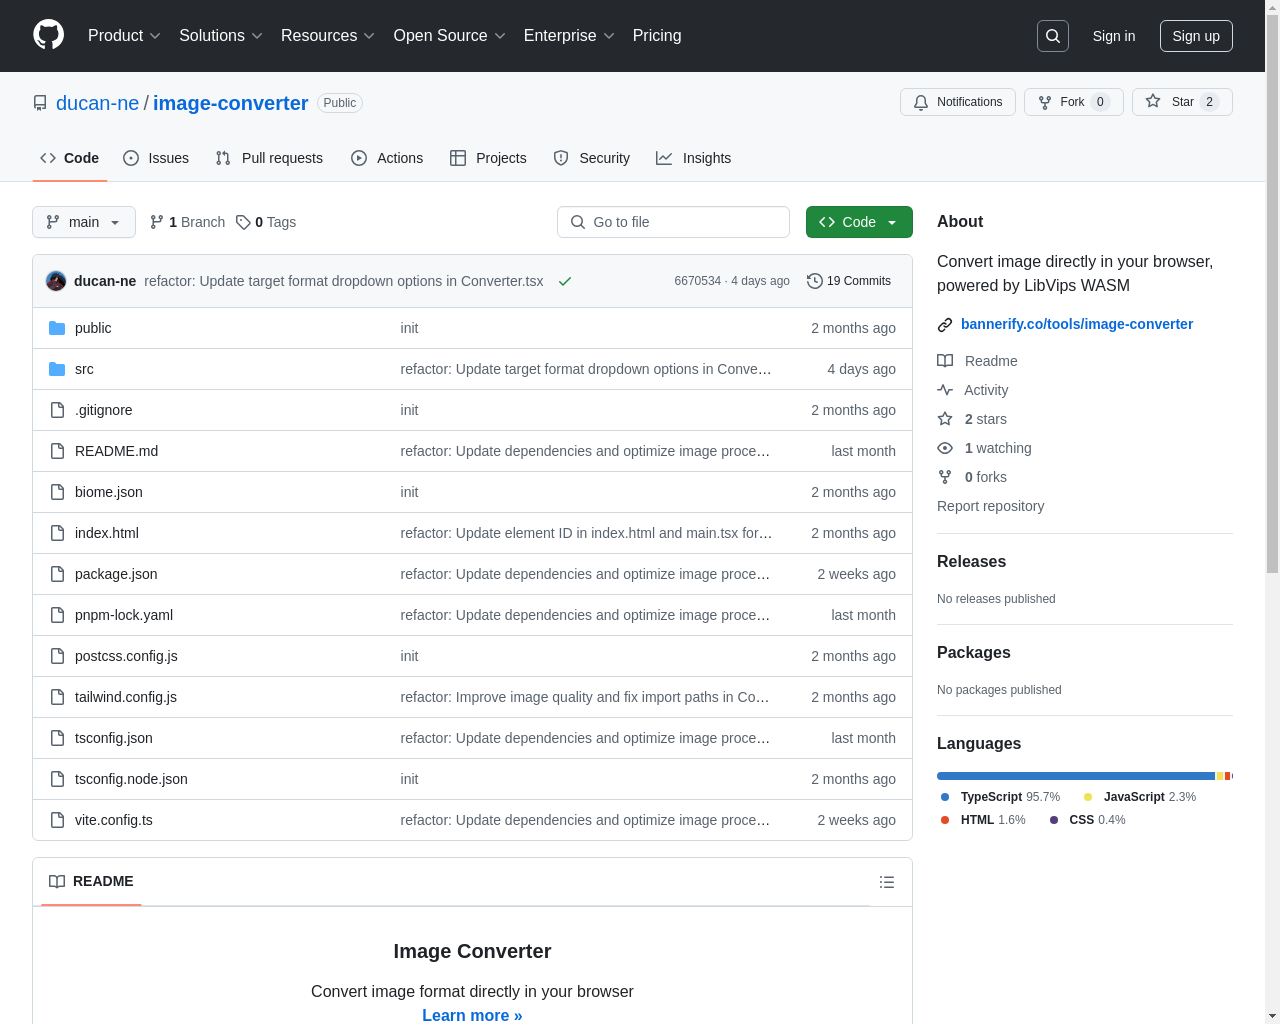Screen dimensions: 1280x1024
Task: Click the JavaScript 2.3% language entry
Action: click(x=1140, y=797)
